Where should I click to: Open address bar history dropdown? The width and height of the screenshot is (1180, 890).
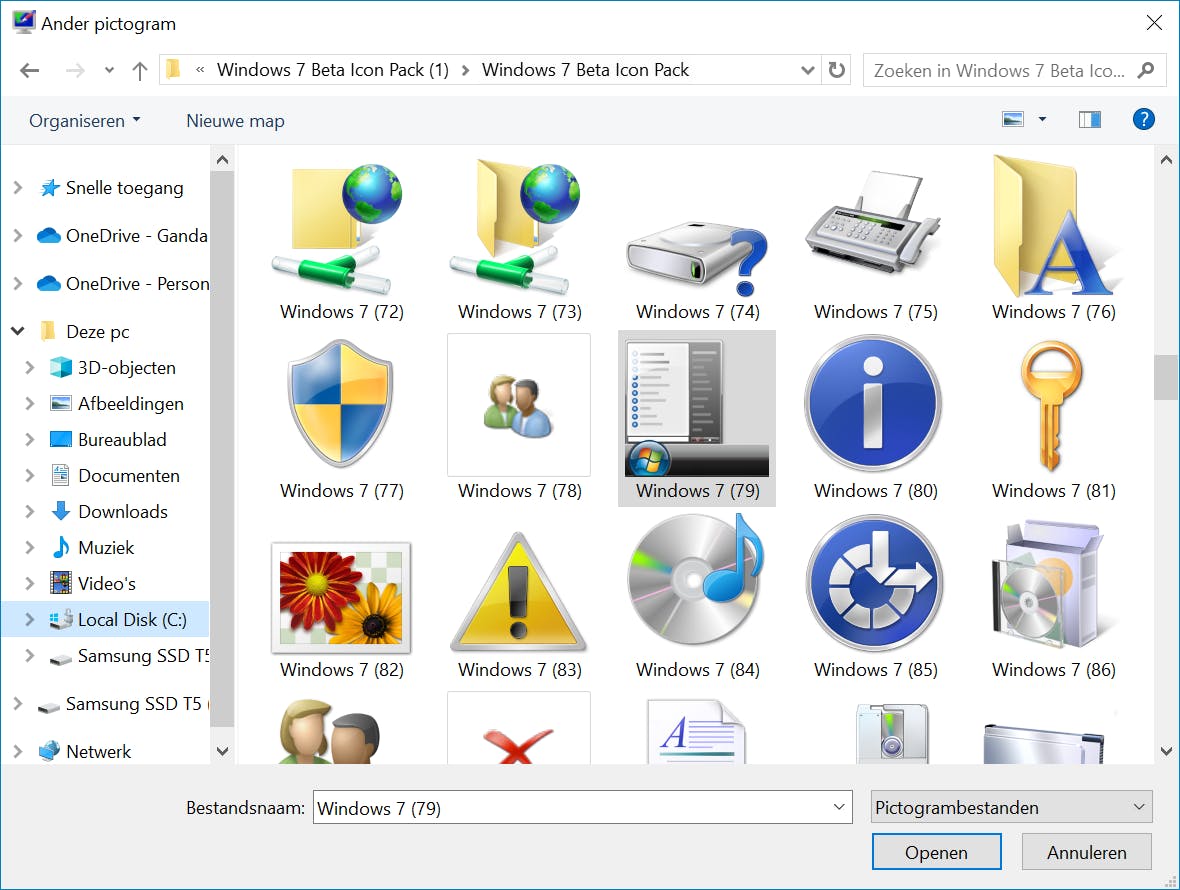[807, 70]
